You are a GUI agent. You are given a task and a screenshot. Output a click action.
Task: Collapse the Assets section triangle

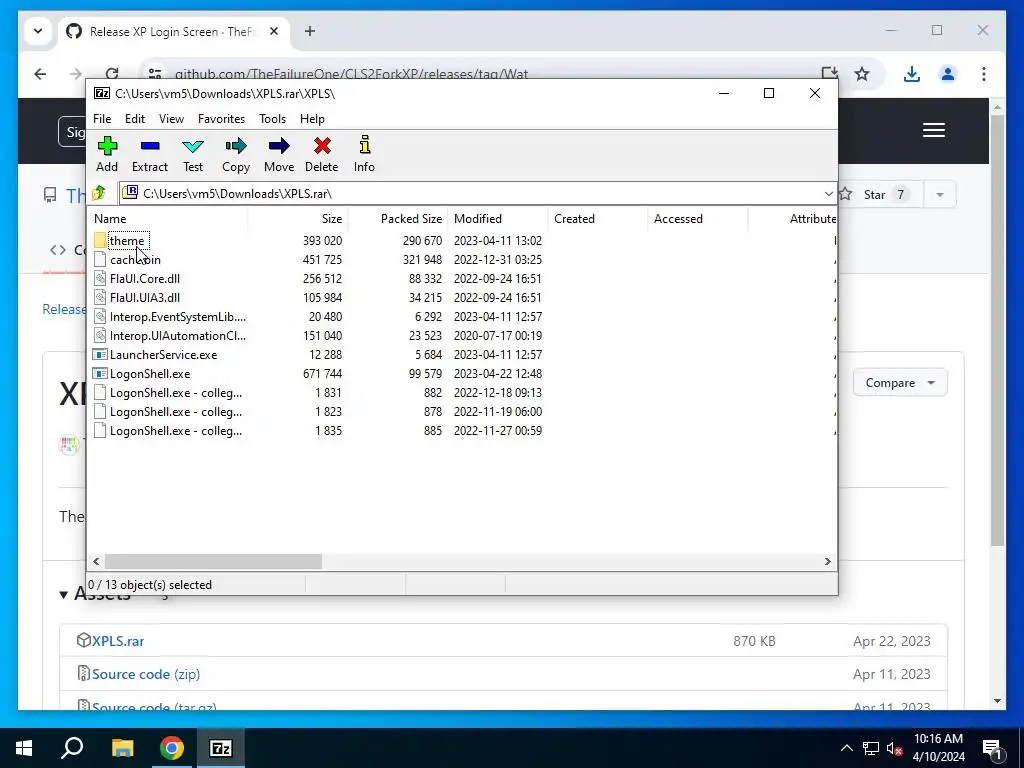point(63,594)
